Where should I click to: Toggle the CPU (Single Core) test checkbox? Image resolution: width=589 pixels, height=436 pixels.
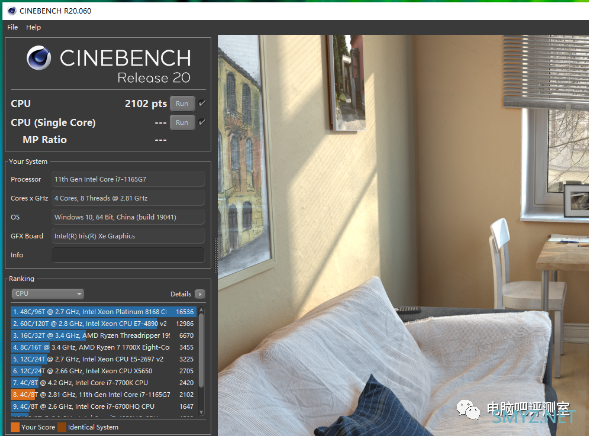(x=202, y=122)
